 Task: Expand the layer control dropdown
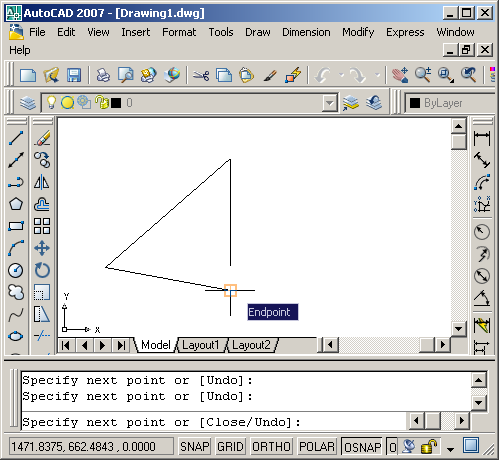[329, 103]
